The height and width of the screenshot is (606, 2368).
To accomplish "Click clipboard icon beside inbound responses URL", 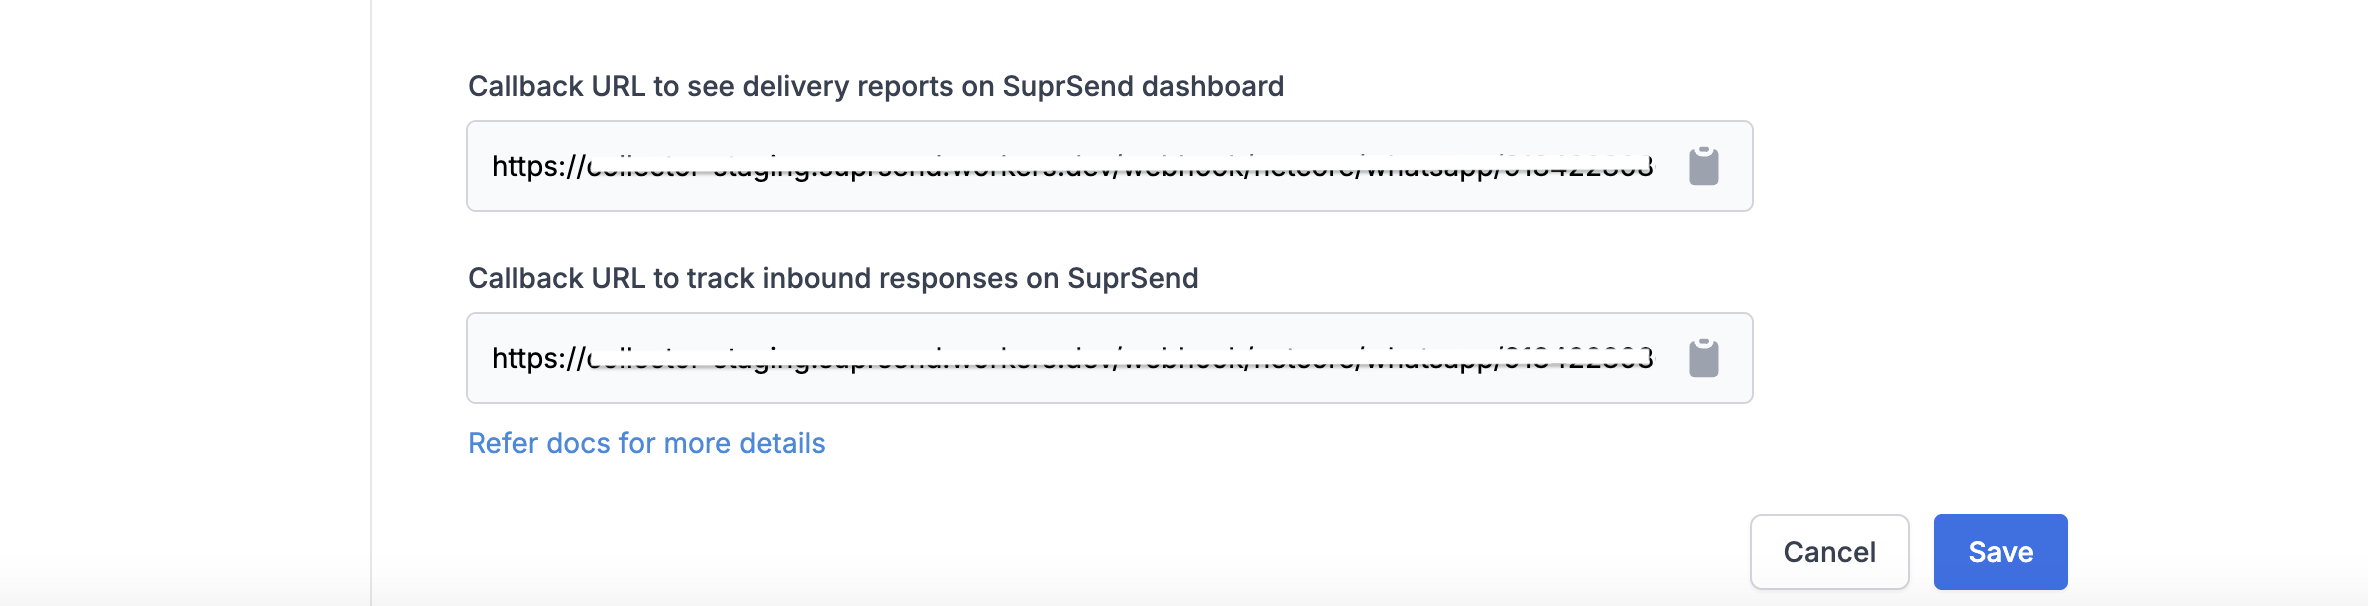I will [1704, 358].
